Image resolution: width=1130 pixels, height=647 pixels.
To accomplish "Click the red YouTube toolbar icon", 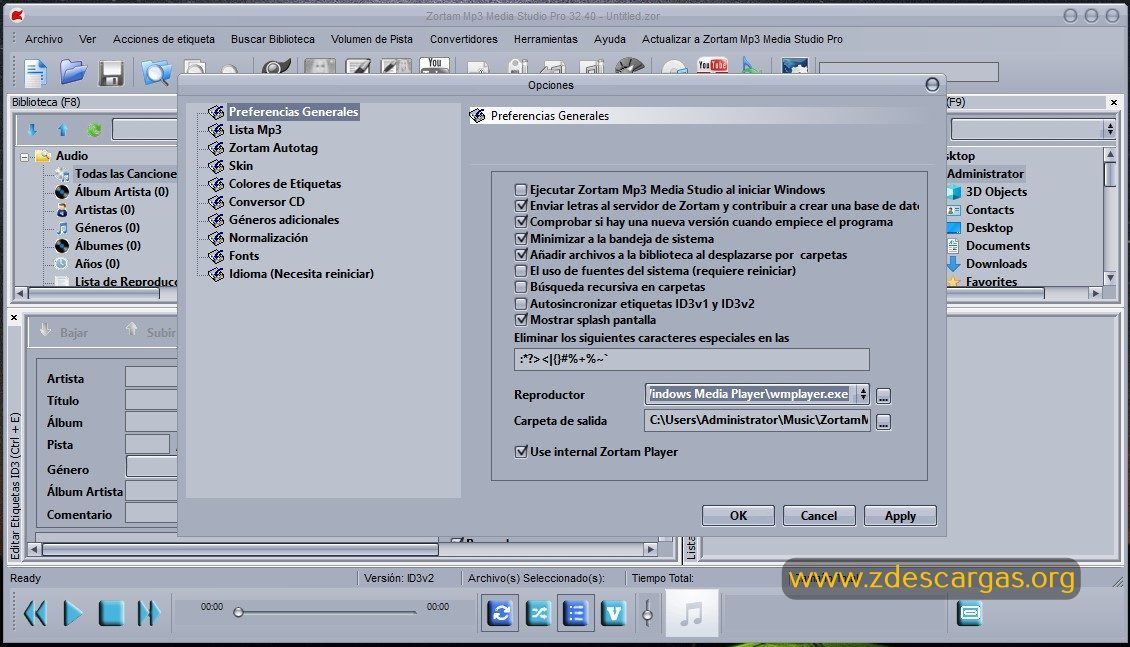I will pyautogui.click(x=712, y=66).
